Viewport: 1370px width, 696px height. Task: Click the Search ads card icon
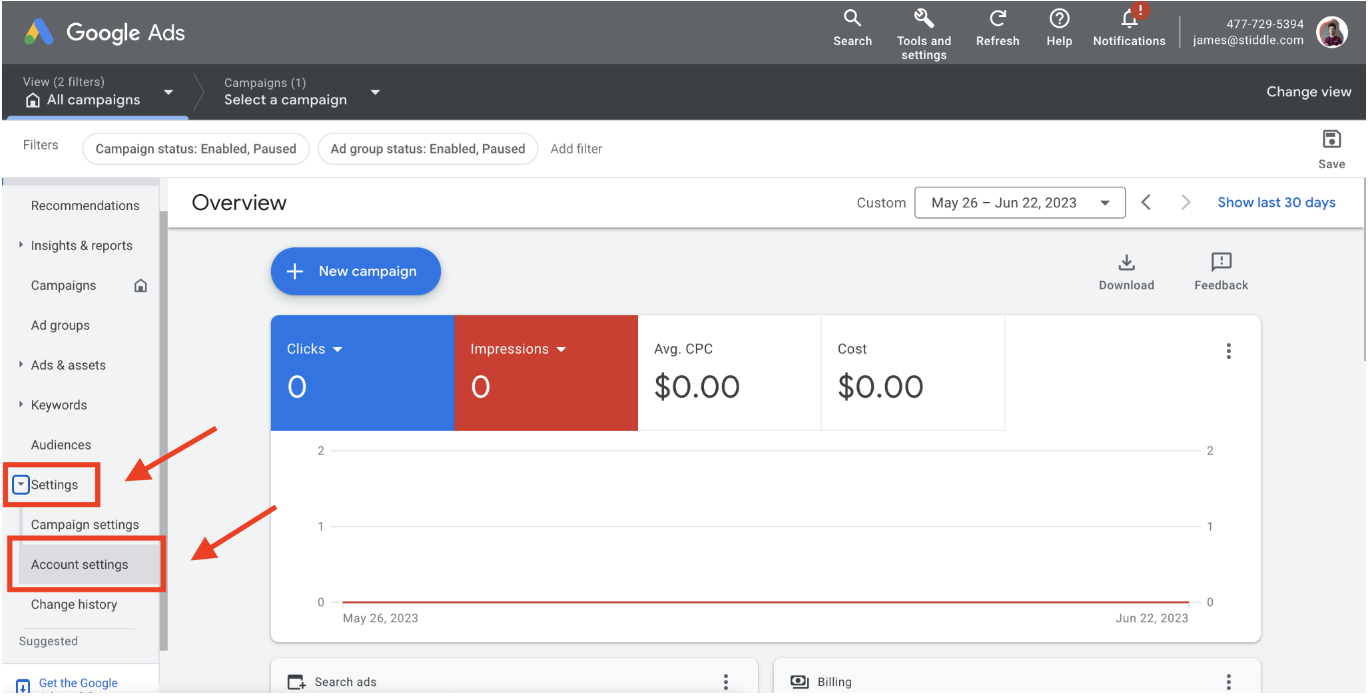coord(296,682)
